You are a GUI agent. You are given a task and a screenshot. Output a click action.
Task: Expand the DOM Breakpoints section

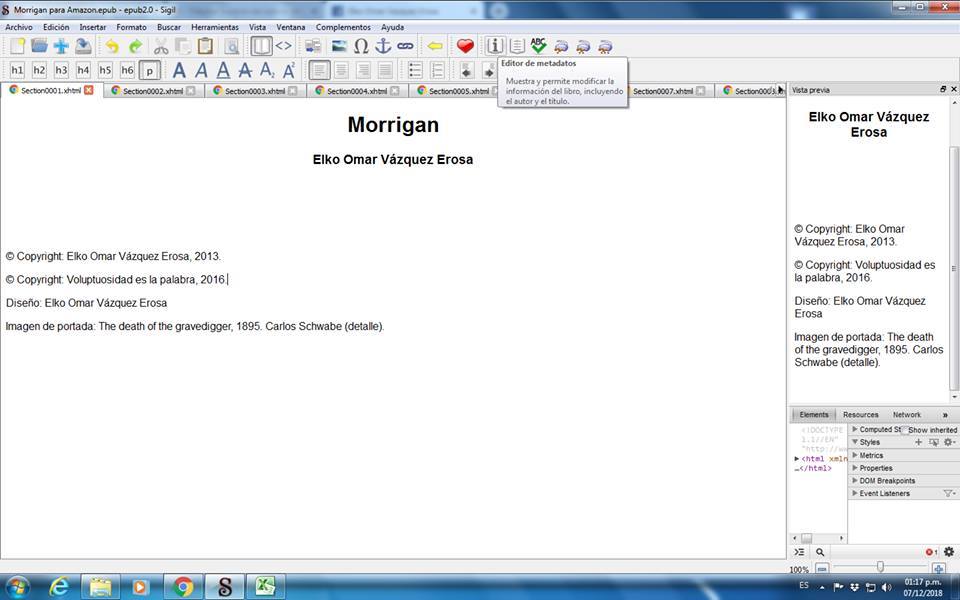855,481
